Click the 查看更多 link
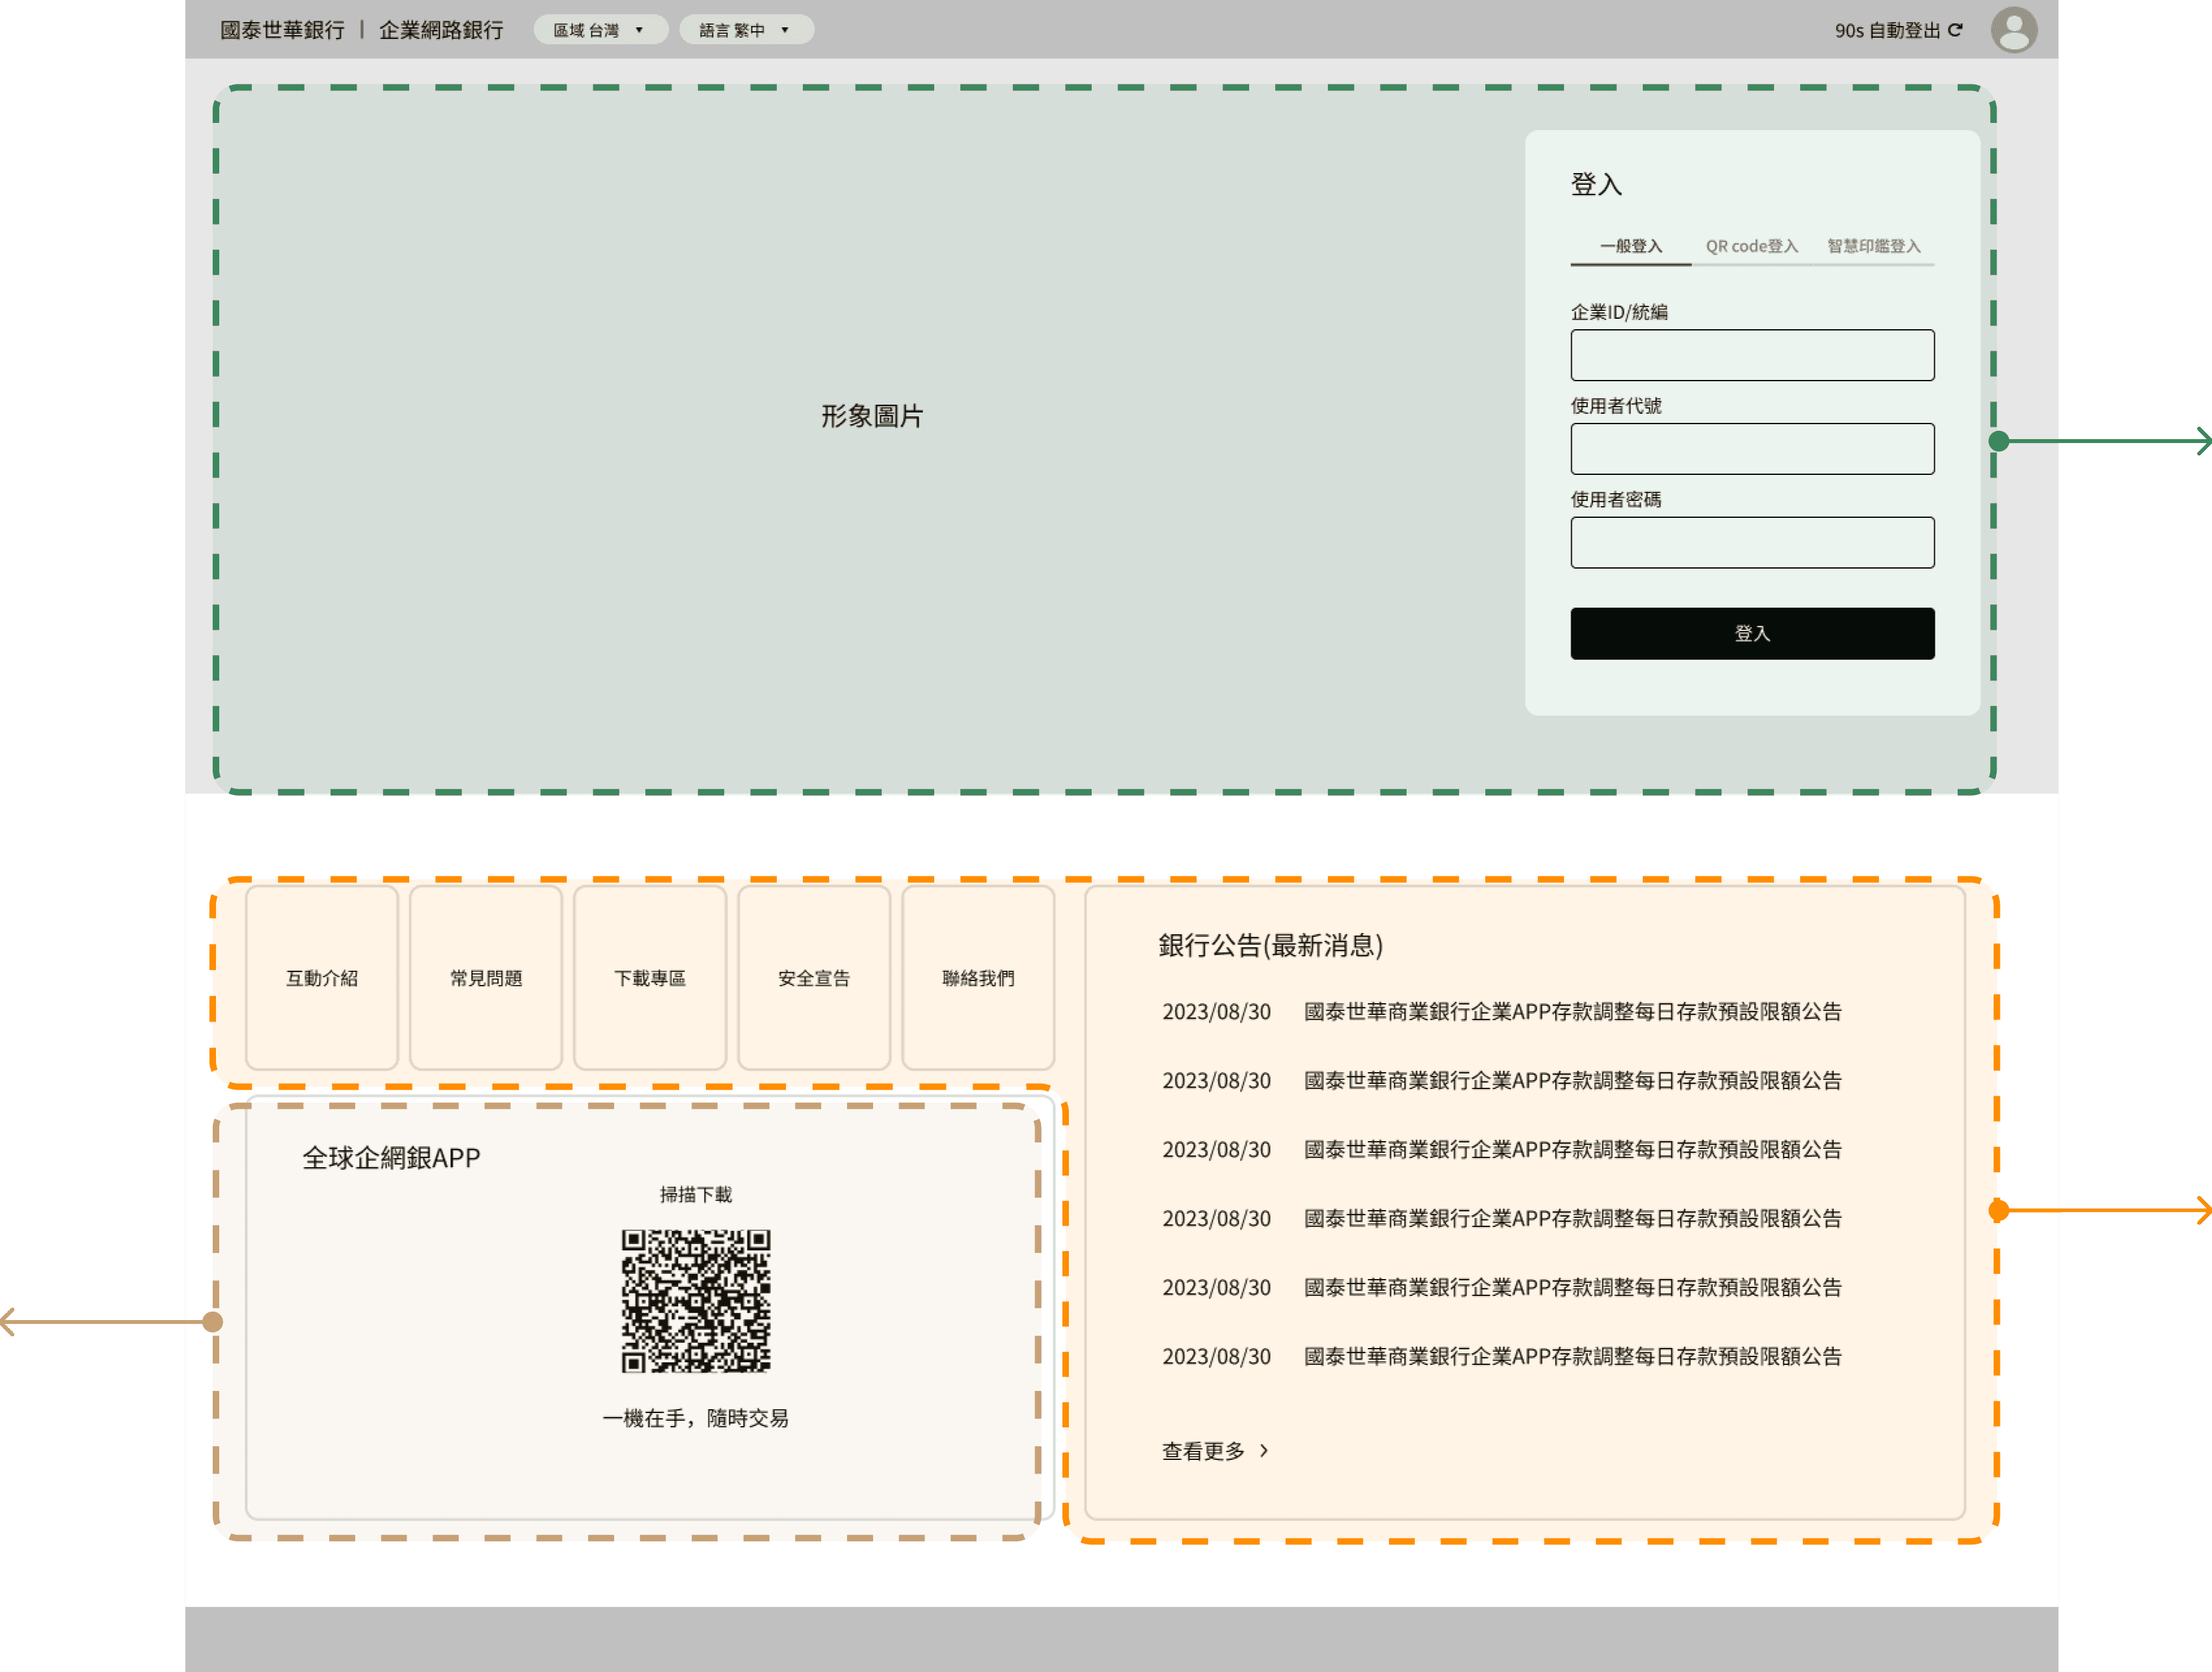2212x1672 pixels. [x=1203, y=1451]
